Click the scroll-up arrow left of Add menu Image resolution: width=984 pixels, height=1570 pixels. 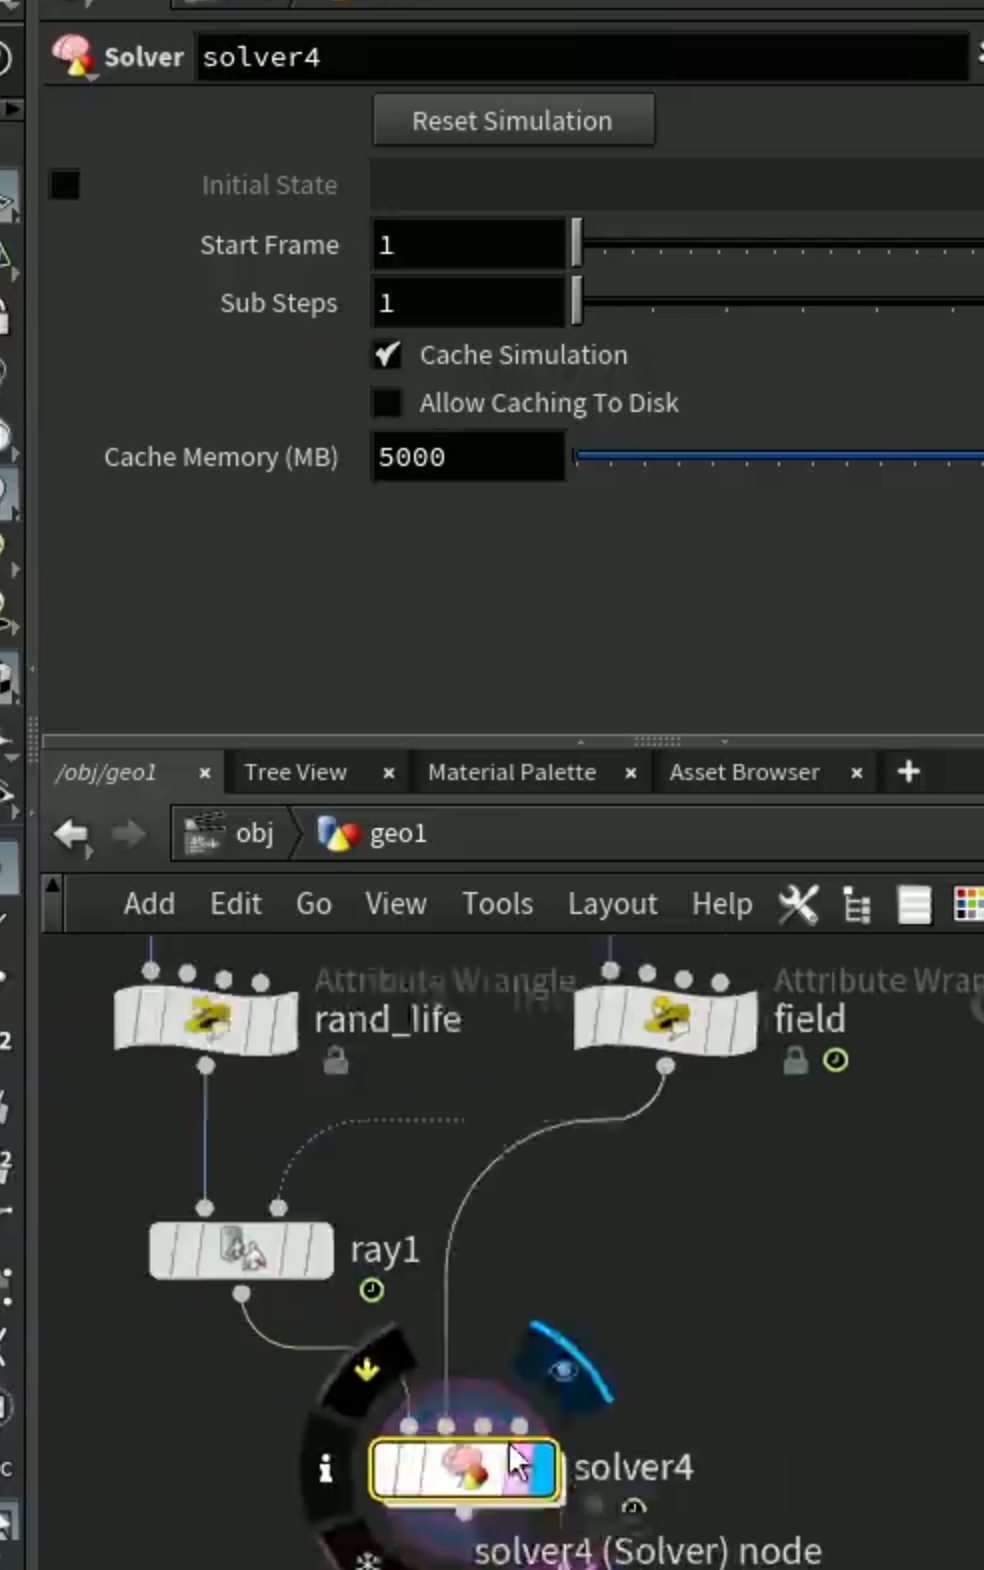point(53,885)
